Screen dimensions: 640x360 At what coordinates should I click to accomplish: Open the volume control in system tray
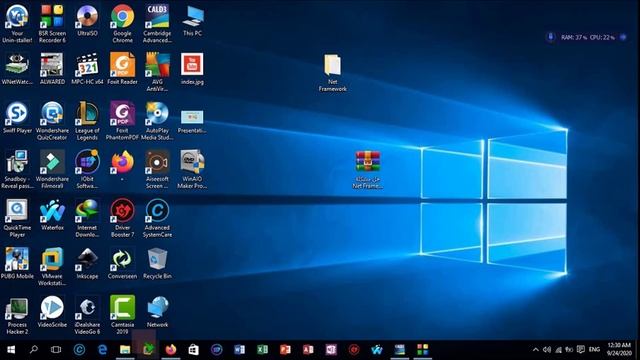click(547, 350)
